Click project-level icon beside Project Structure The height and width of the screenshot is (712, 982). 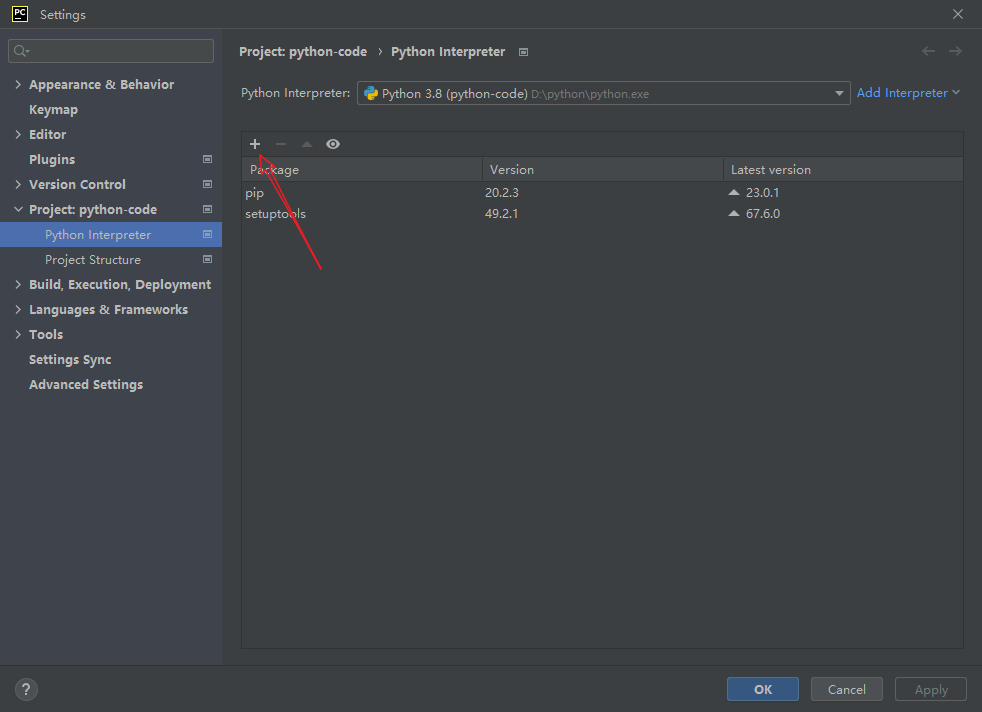pyautogui.click(x=207, y=259)
